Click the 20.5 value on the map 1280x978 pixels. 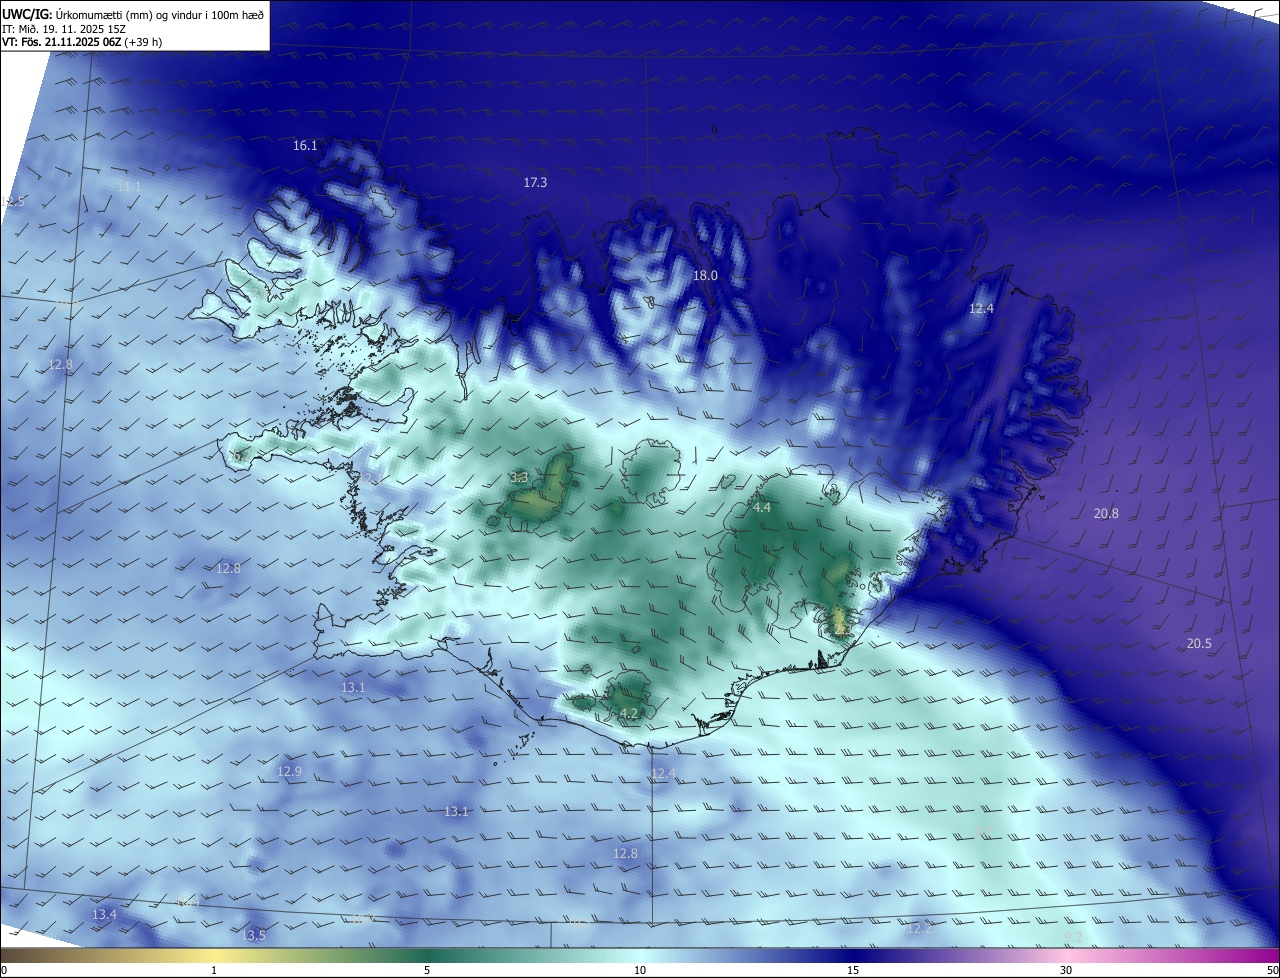[1198, 644]
